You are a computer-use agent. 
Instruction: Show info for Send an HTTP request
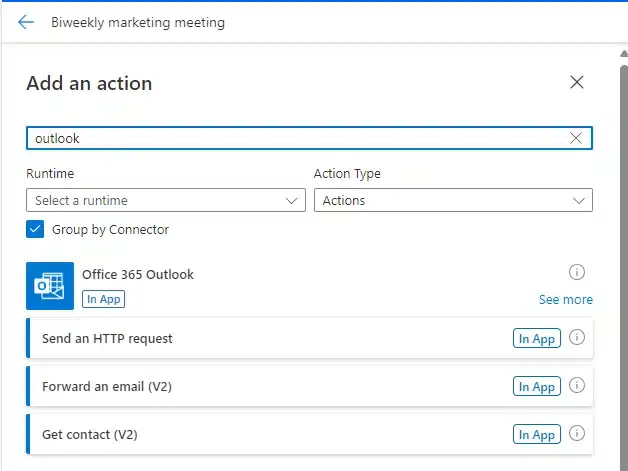577,337
